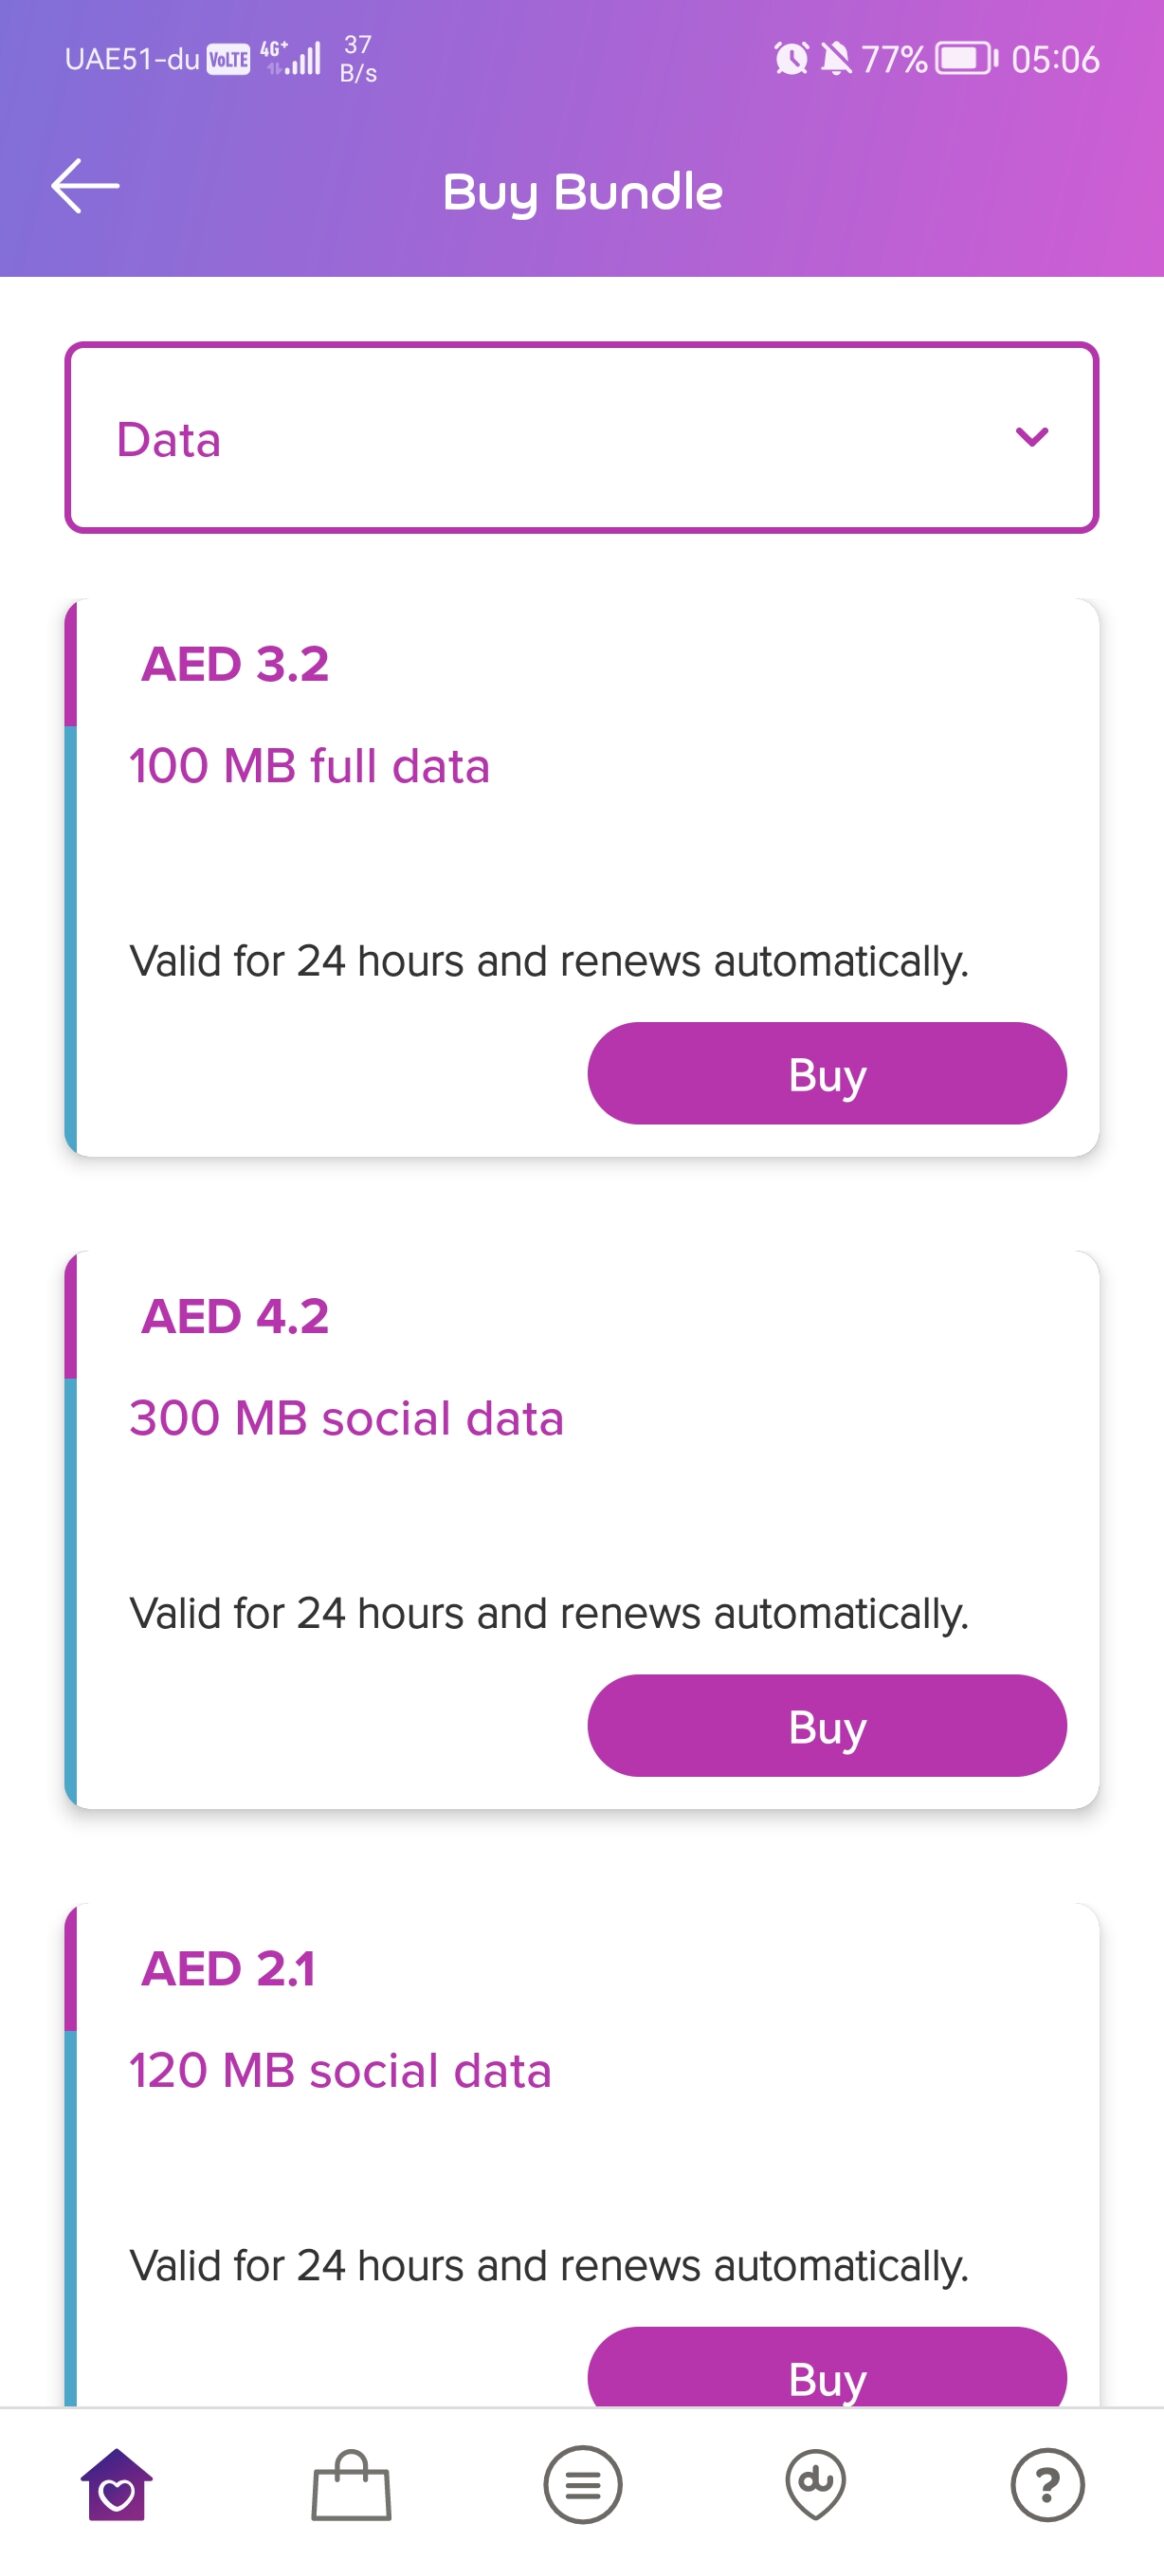1164x2560 pixels.
Task: Tap the du heart location icon
Action: pos(815,2484)
